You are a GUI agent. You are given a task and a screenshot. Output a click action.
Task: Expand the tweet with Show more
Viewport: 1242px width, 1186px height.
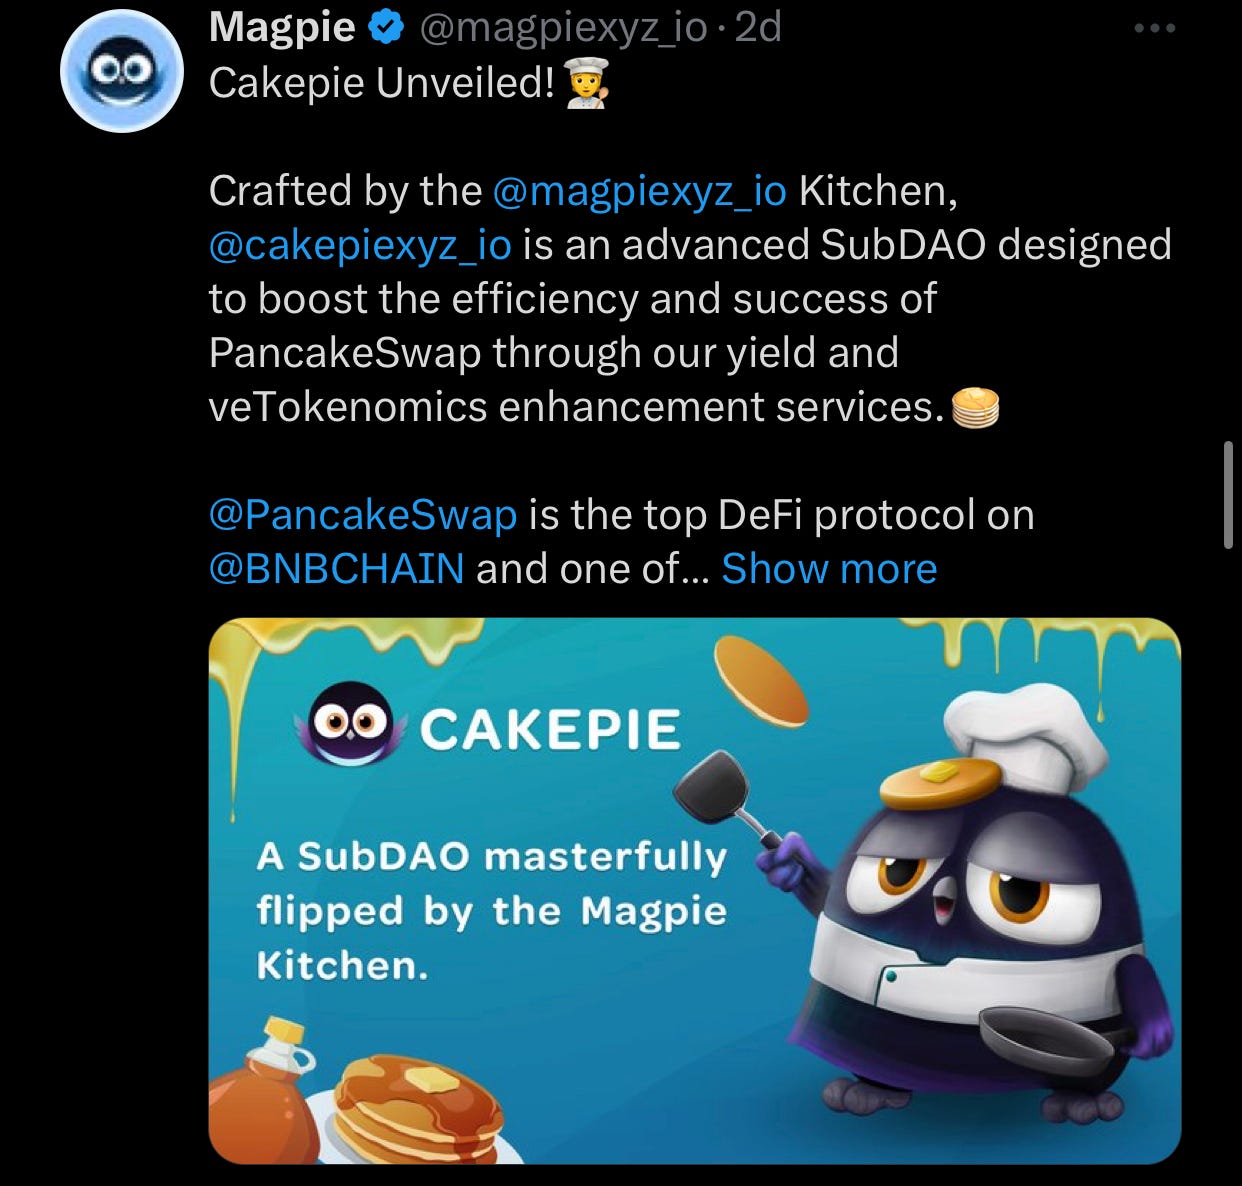point(829,568)
